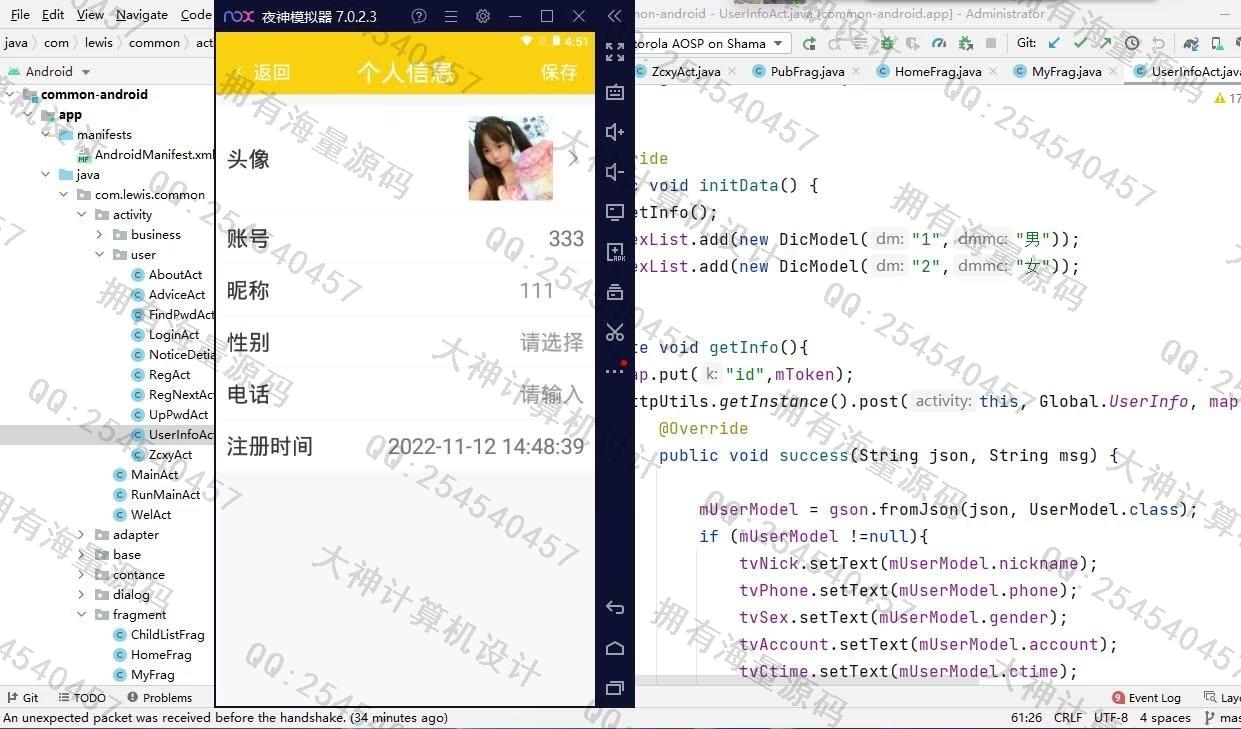Screen dimensions: 1241x729
Task: Tap the Android back button in Nox
Action: 615,608
